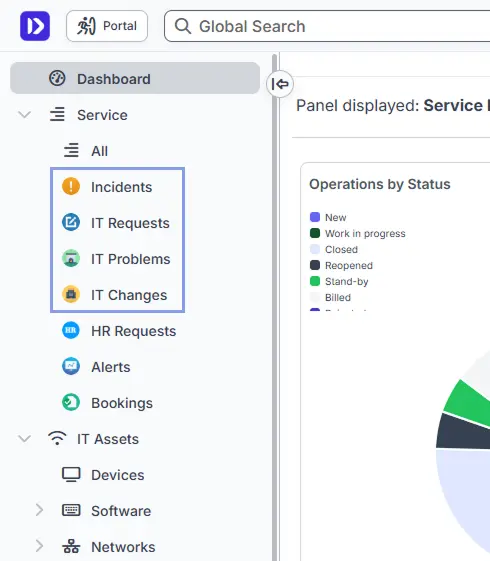Click the purple app logo icon
Image resolution: width=490 pixels, height=561 pixels.
tap(35, 26)
